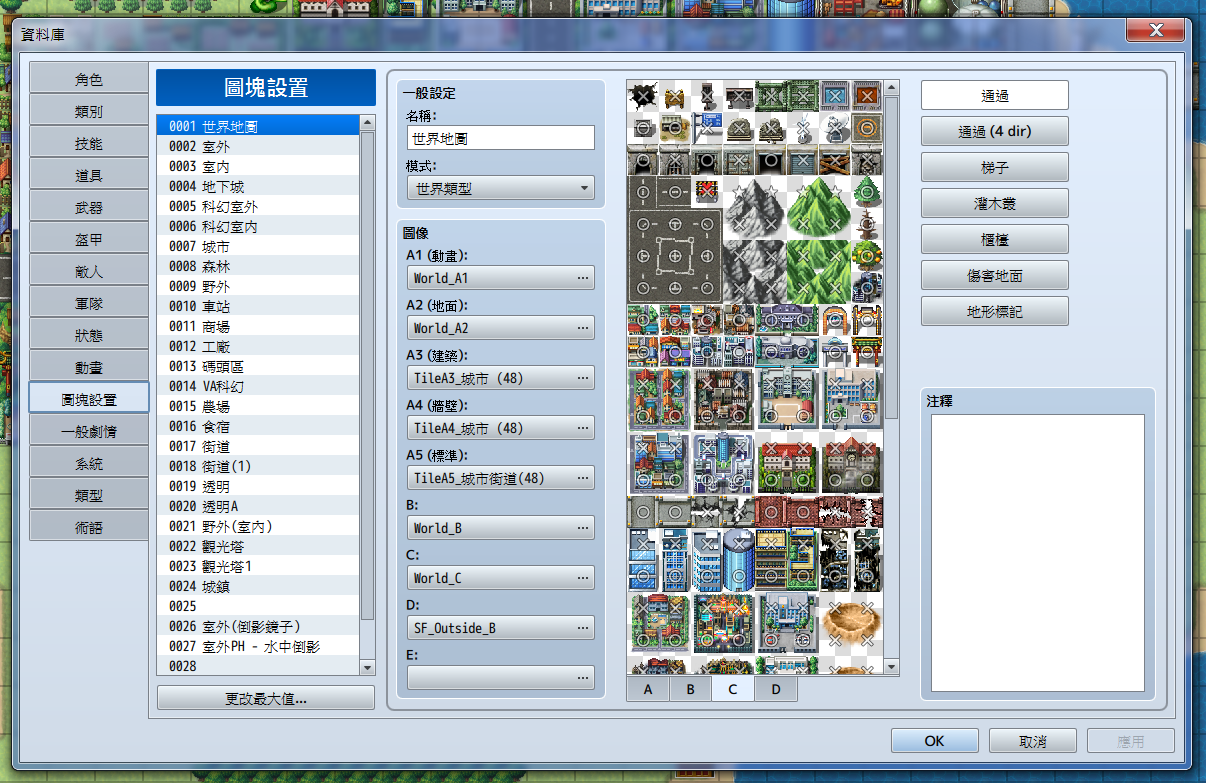
Task: Toggle passage on the orange fruit tree tile
Action: pos(867,256)
